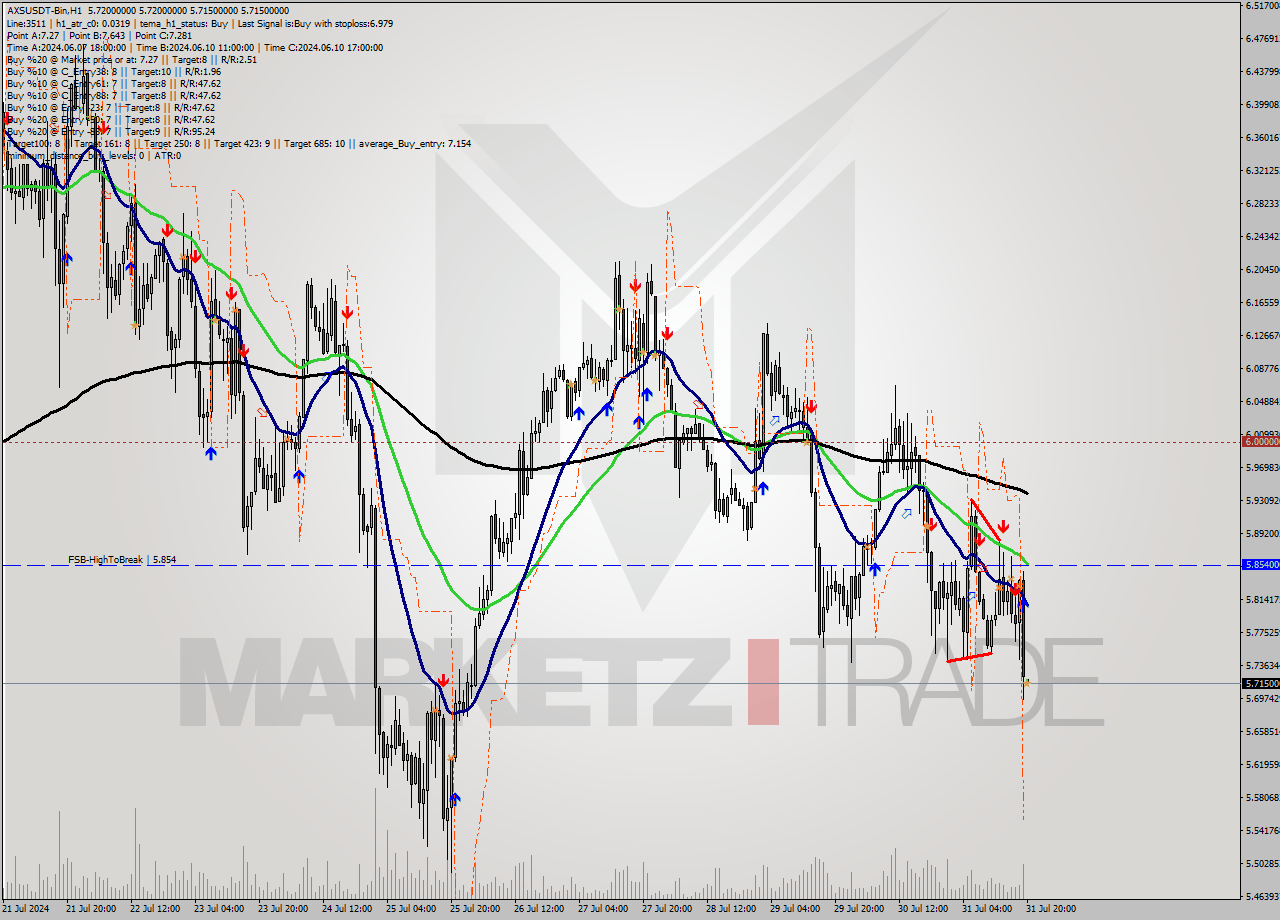Click the '21 Jul 2024' time axis label
This screenshot has height=920, width=1280.
tap(25, 909)
